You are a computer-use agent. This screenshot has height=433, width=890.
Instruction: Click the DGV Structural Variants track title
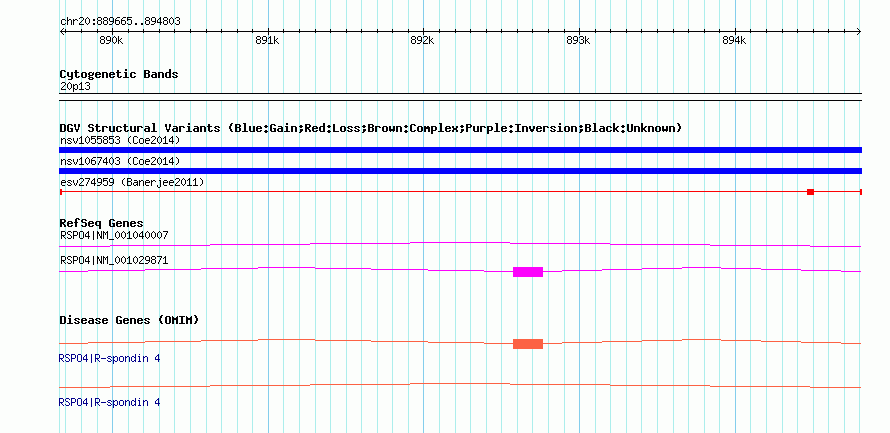click(x=370, y=128)
